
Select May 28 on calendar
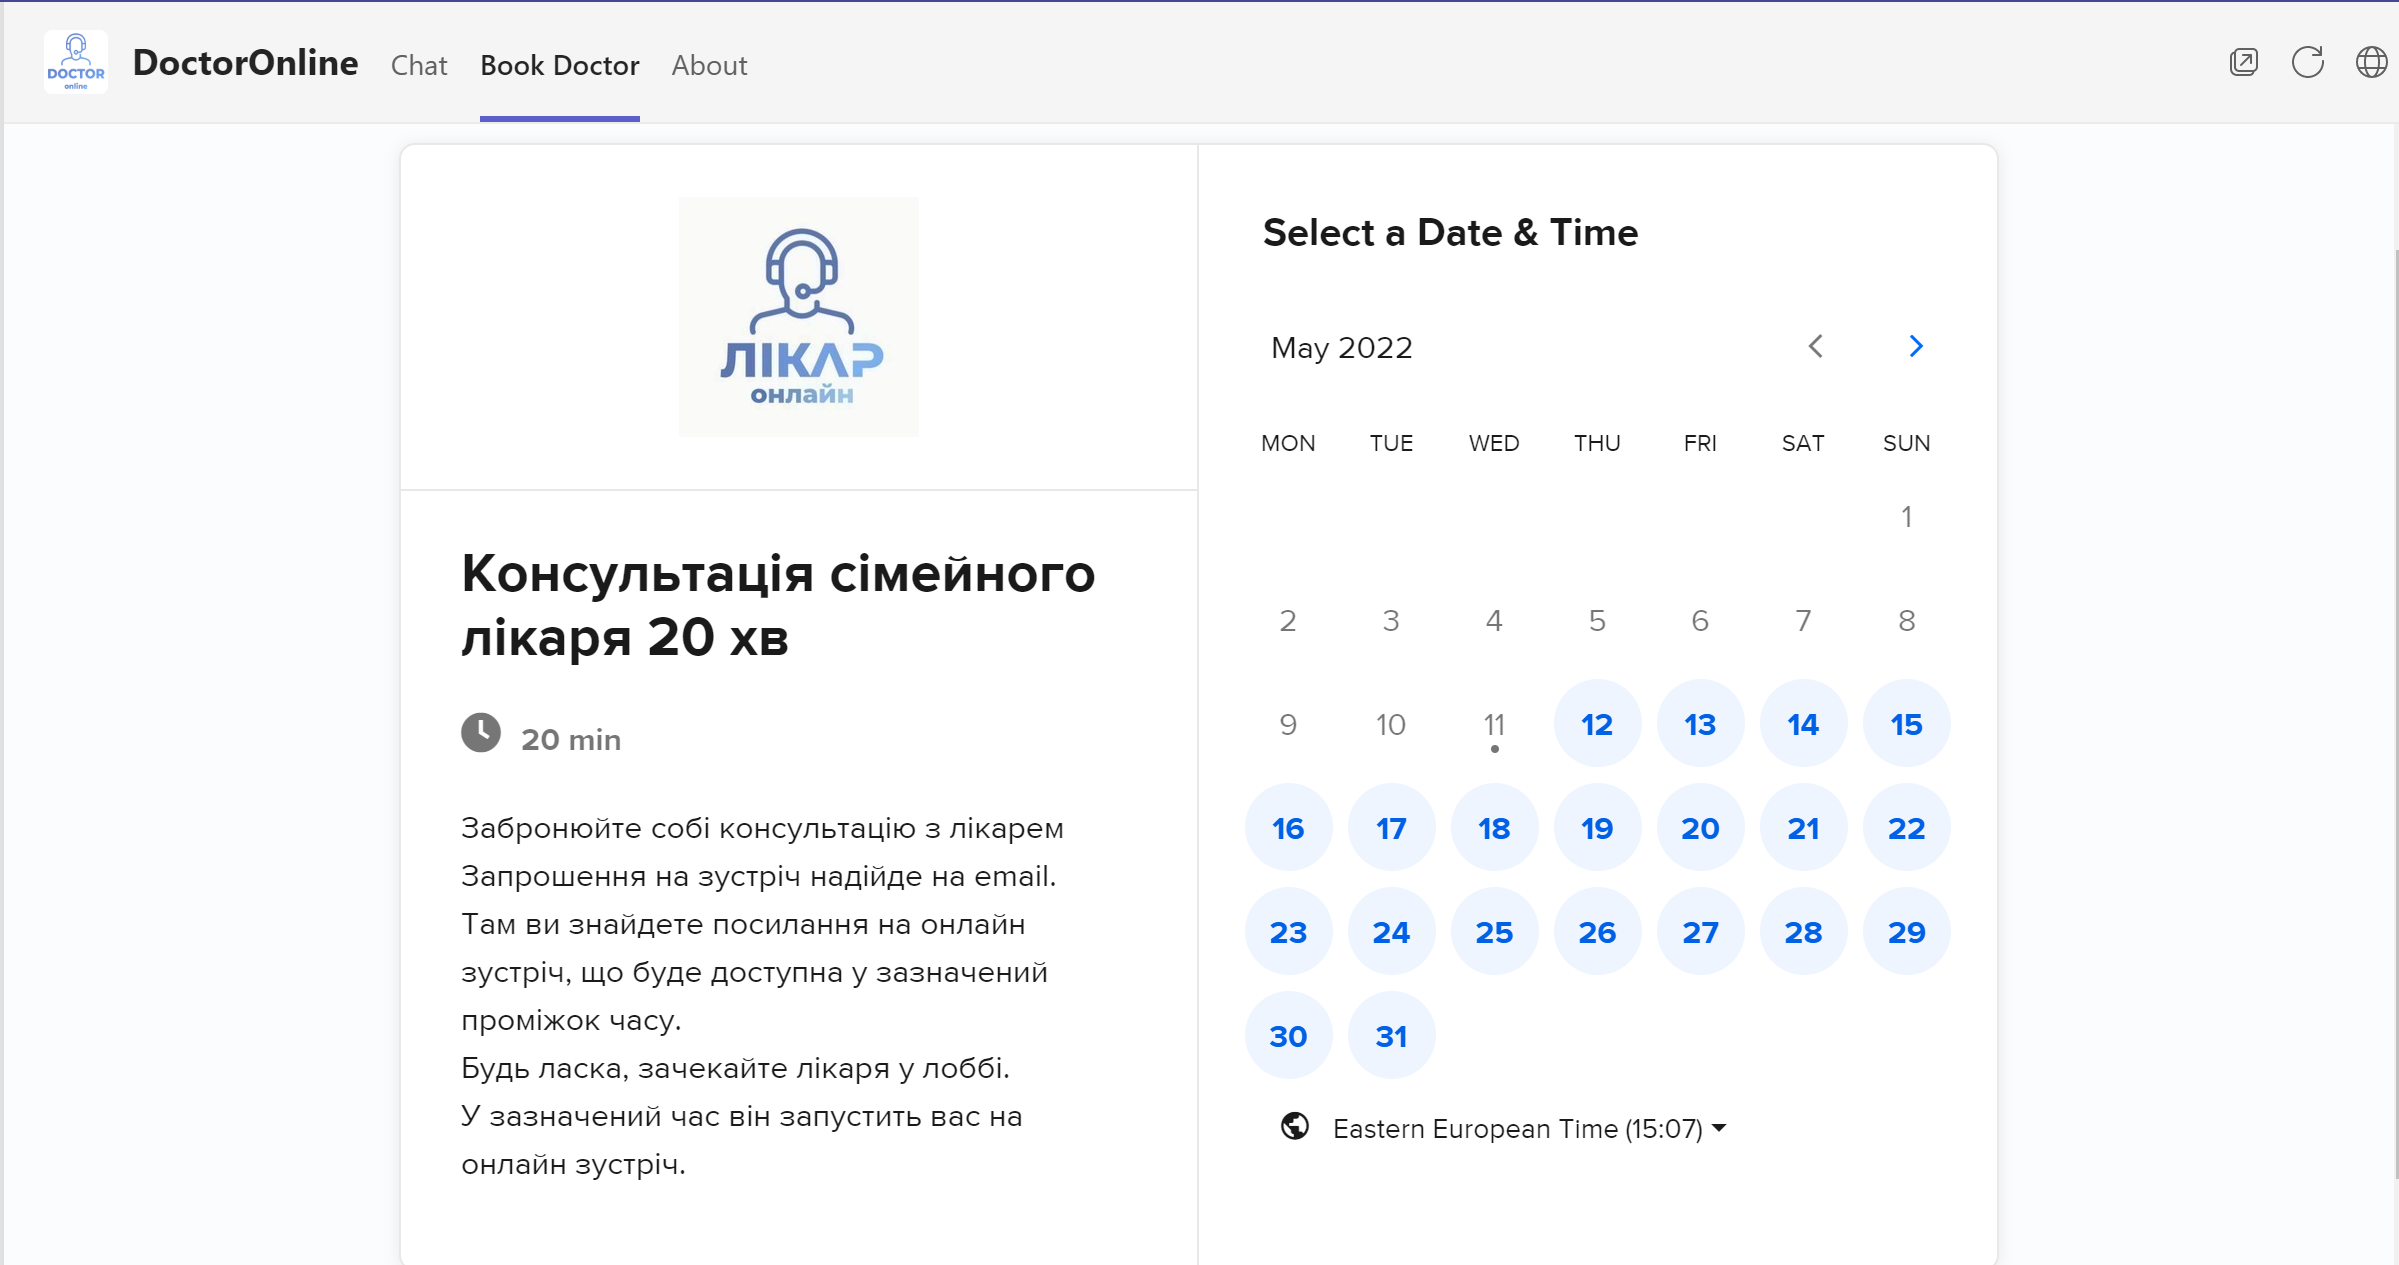click(x=1803, y=932)
